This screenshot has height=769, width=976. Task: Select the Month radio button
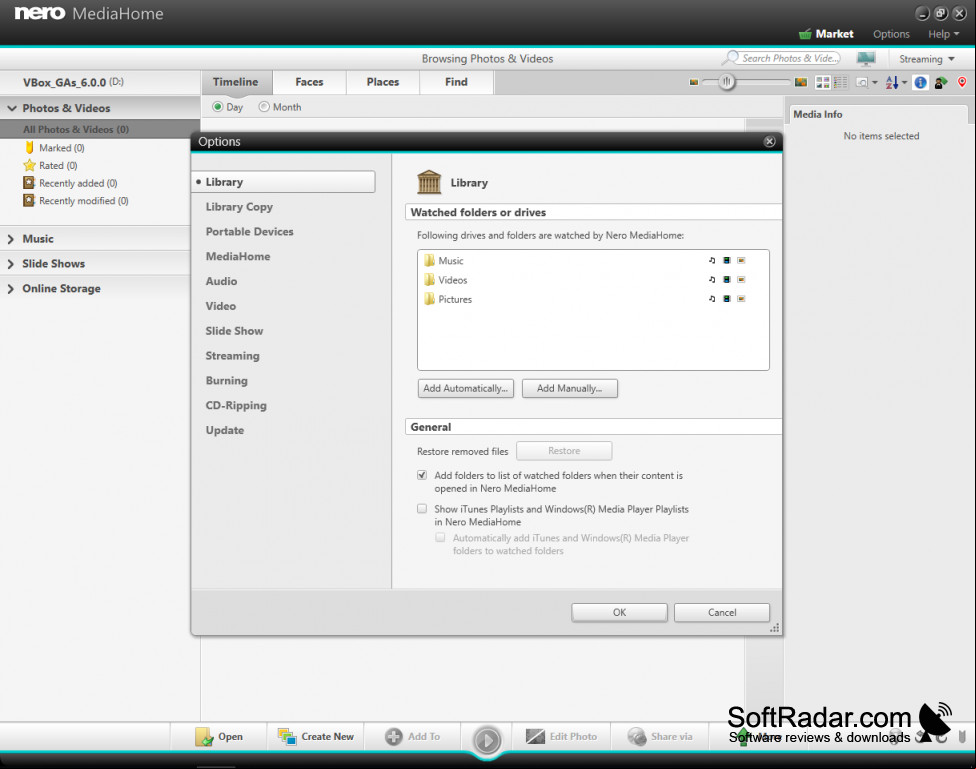(264, 107)
